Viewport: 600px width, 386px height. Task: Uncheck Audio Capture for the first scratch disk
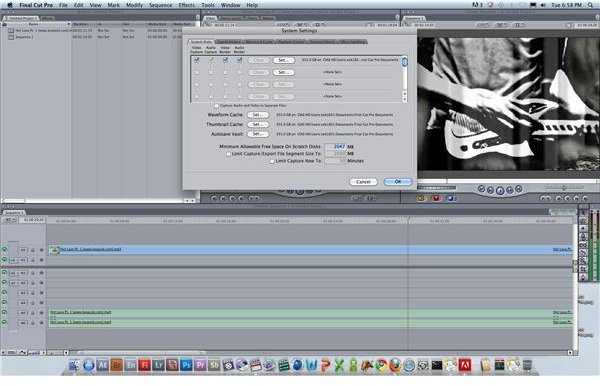[x=211, y=60]
